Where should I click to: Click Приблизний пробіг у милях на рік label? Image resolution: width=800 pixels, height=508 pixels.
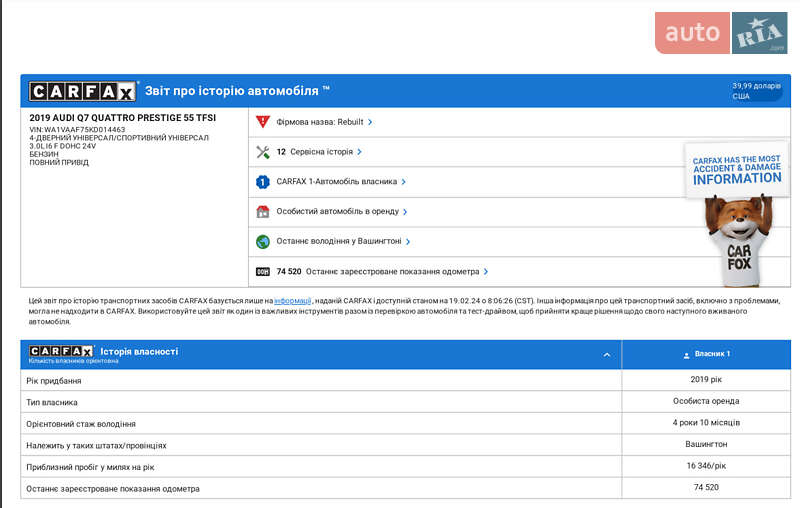(x=90, y=467)
